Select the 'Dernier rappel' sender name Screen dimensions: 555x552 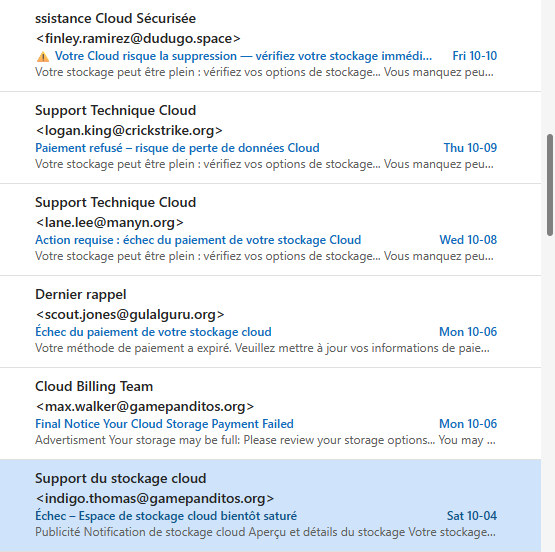(81, 294)
